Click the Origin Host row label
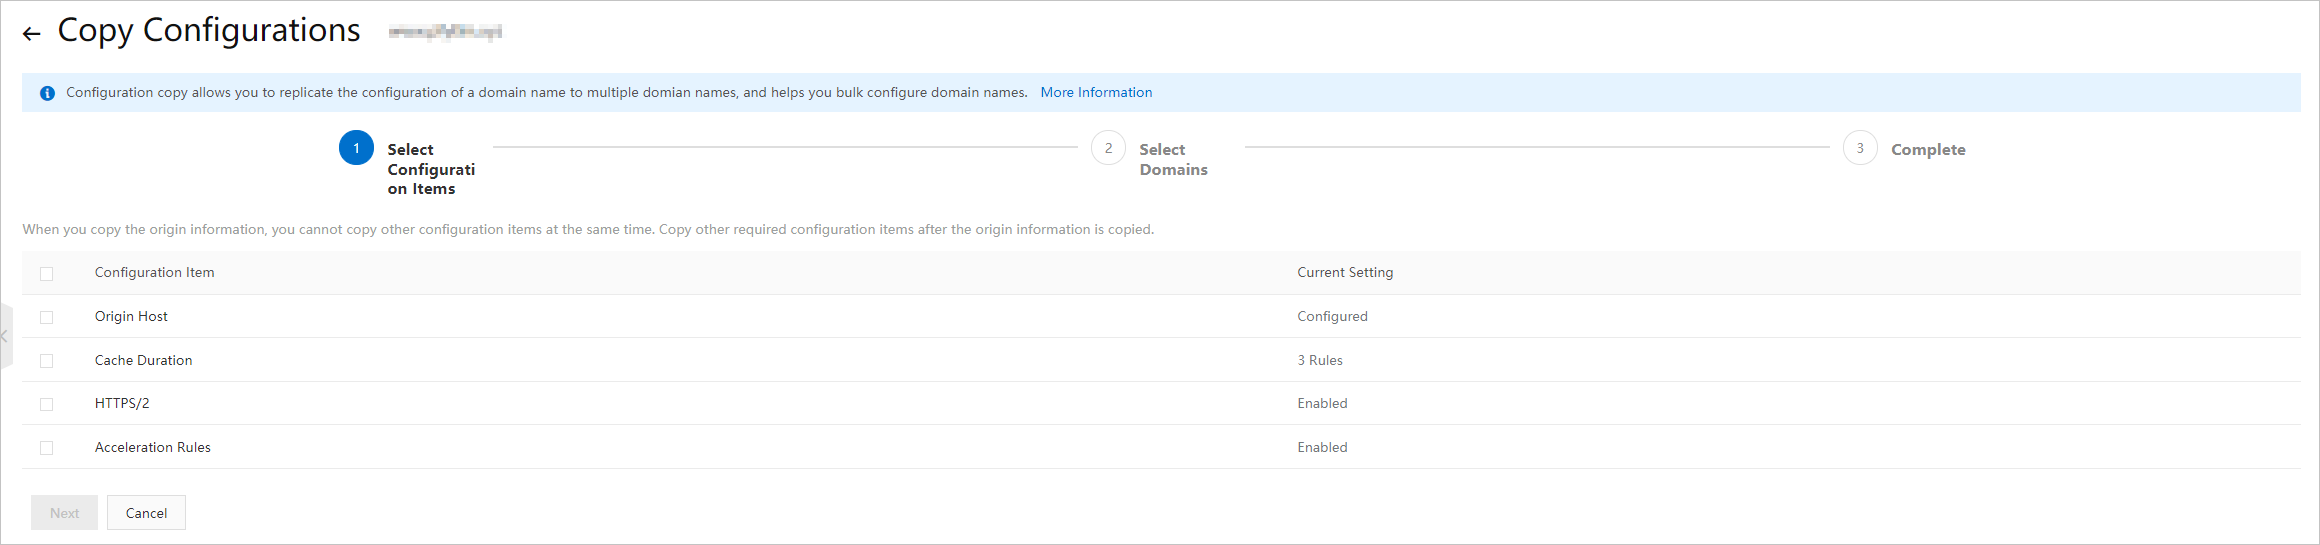Viewport: 2320px width, 545px height. click(x=131, y=317)
